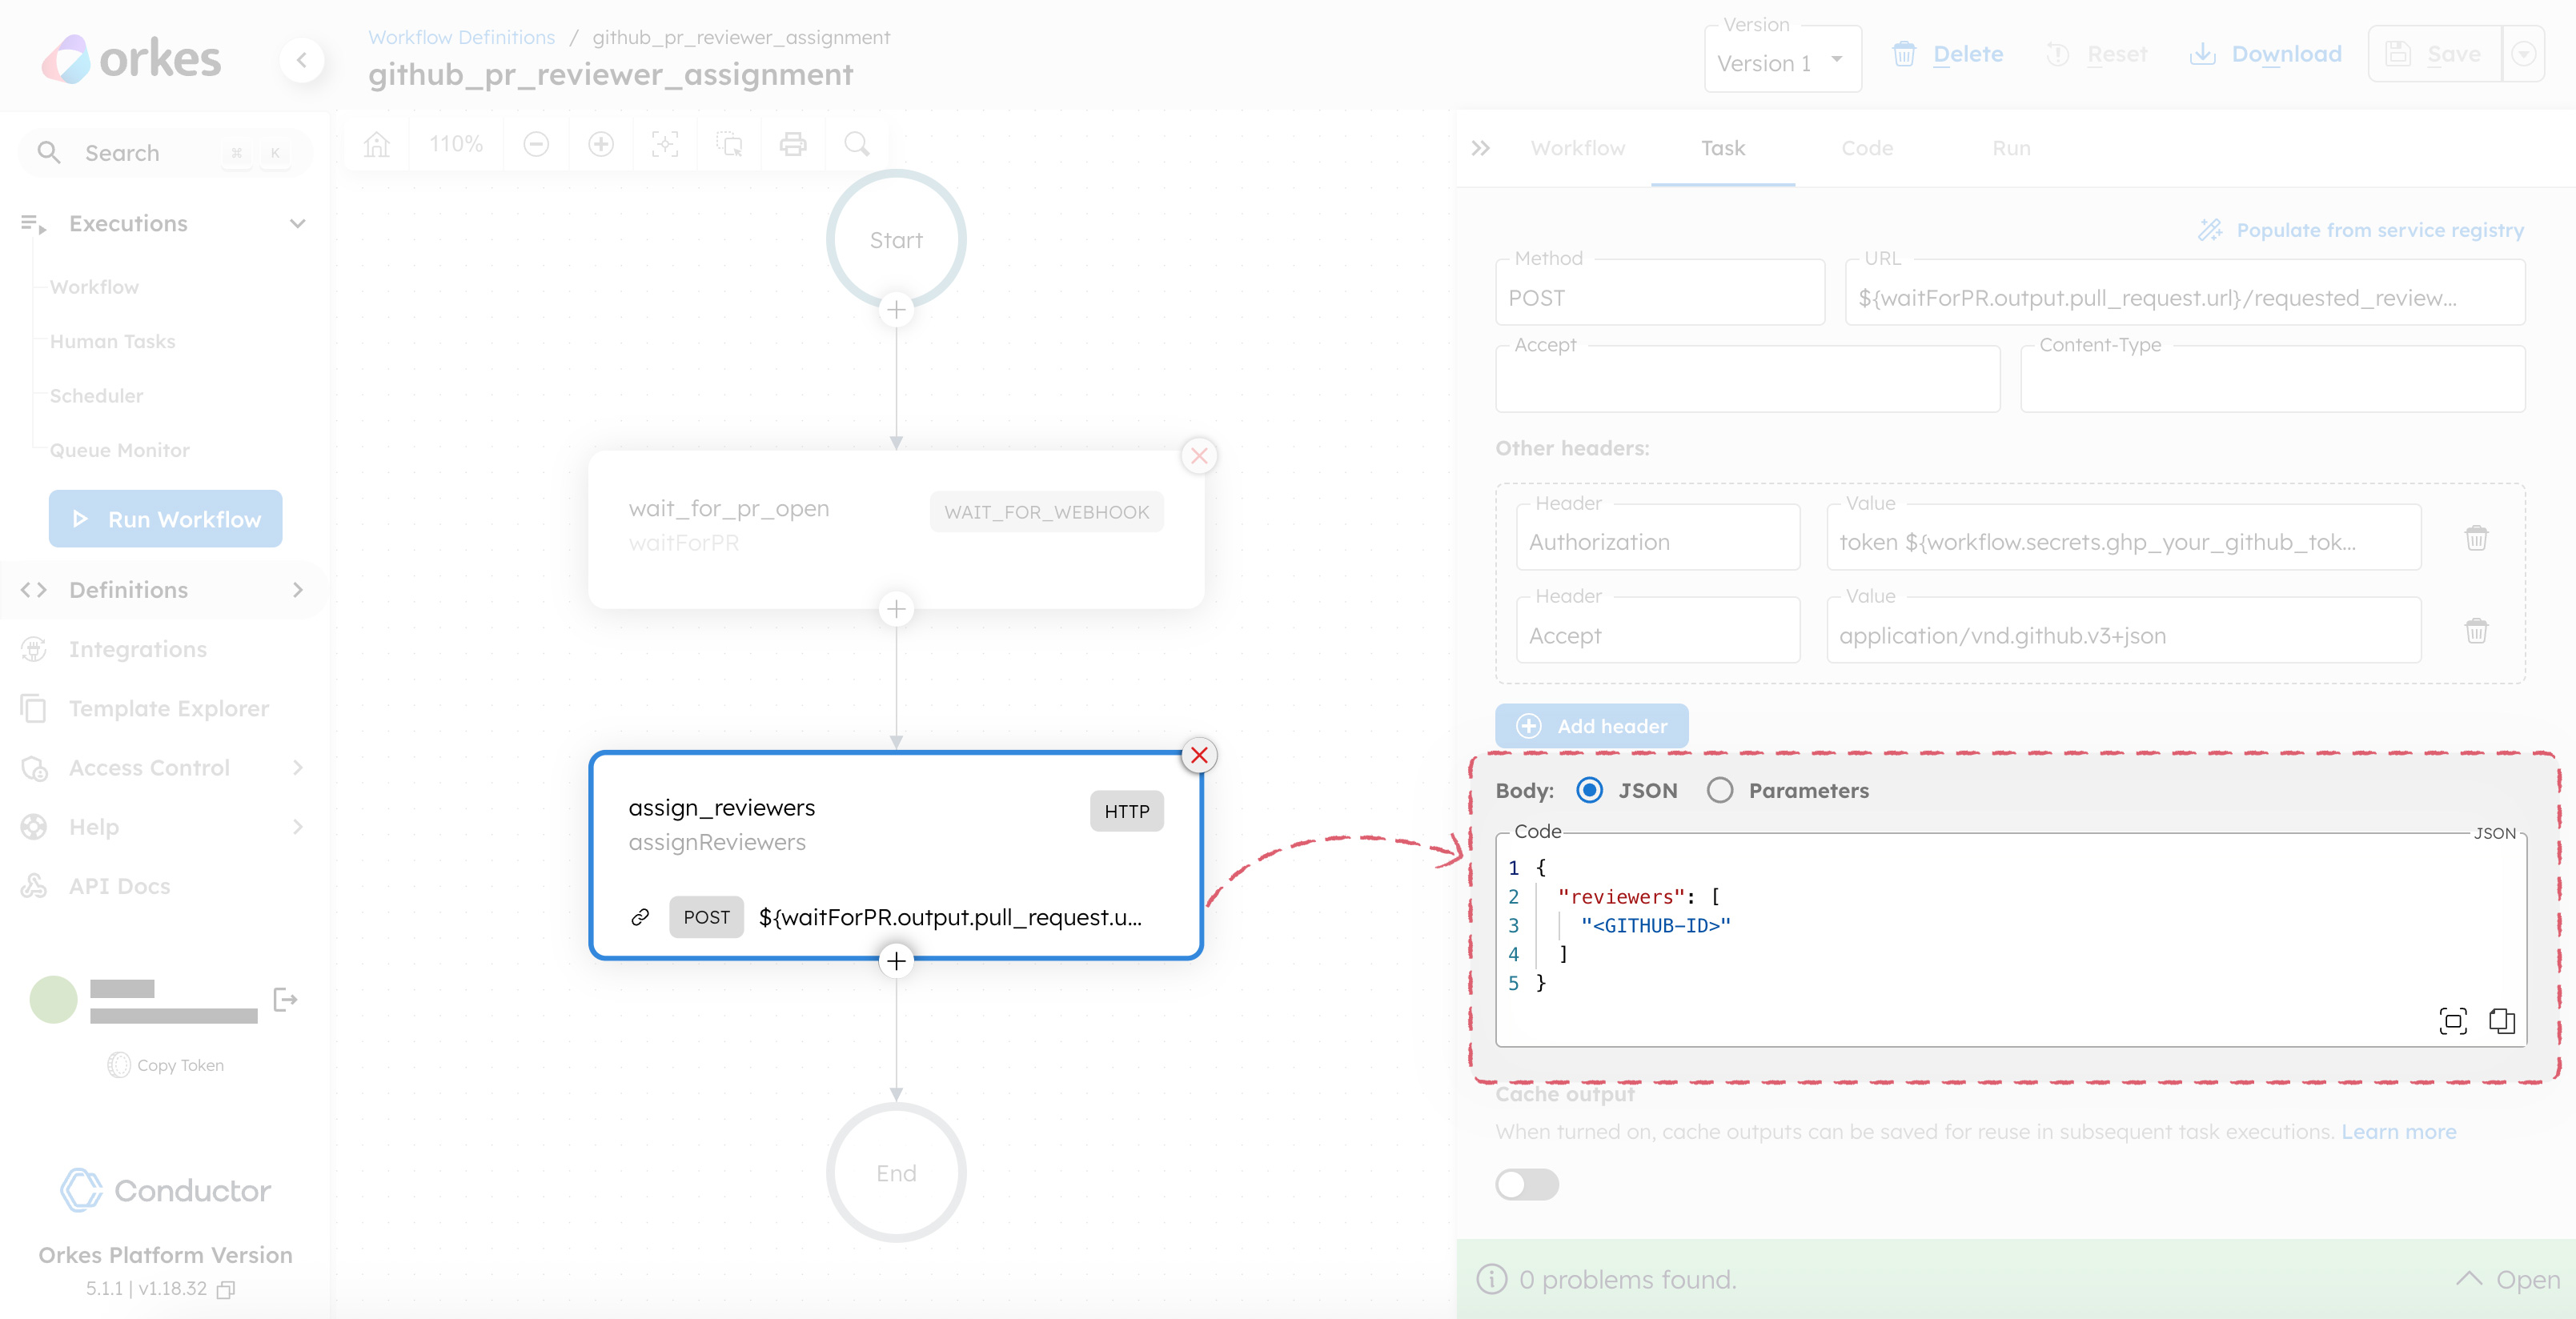Collapse the Executions section in sidebar
Screen dimensions: 2576x1319
(297, 223)
